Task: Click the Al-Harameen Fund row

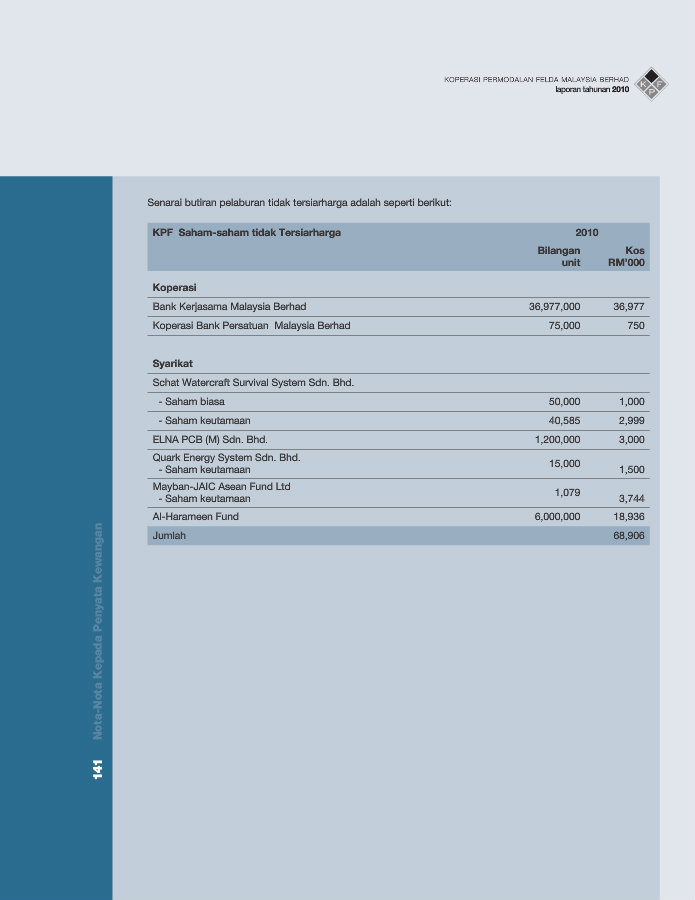Action: tap(195, 517)
